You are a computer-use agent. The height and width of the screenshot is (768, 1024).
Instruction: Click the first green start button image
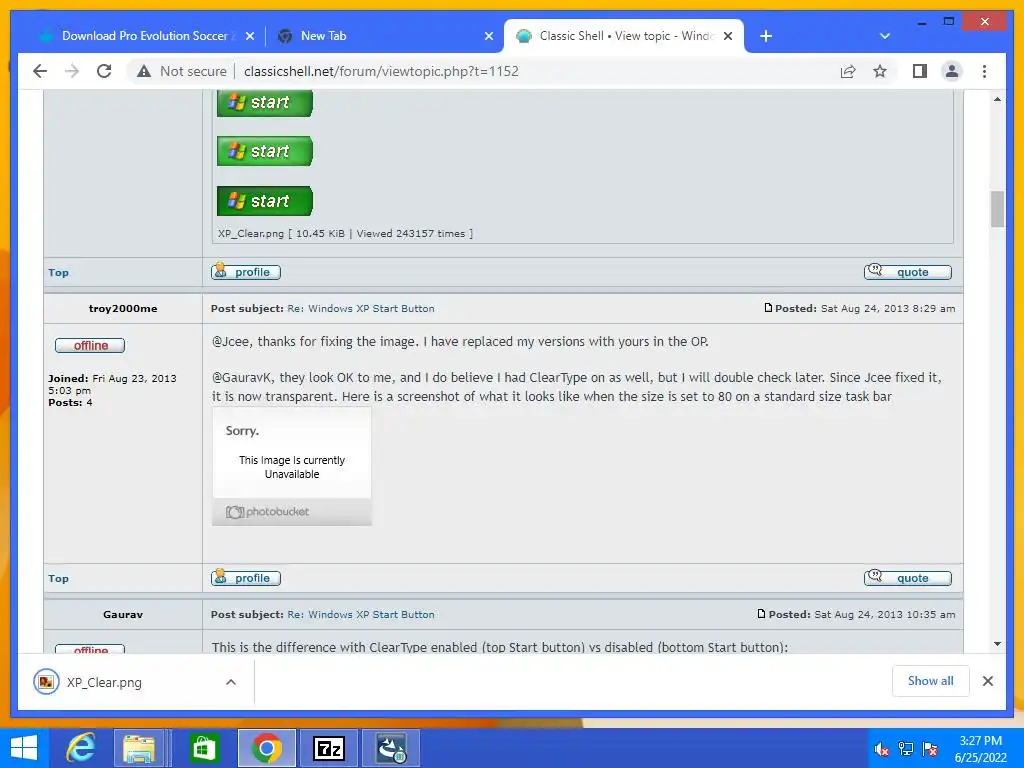(x=264, y=103)
